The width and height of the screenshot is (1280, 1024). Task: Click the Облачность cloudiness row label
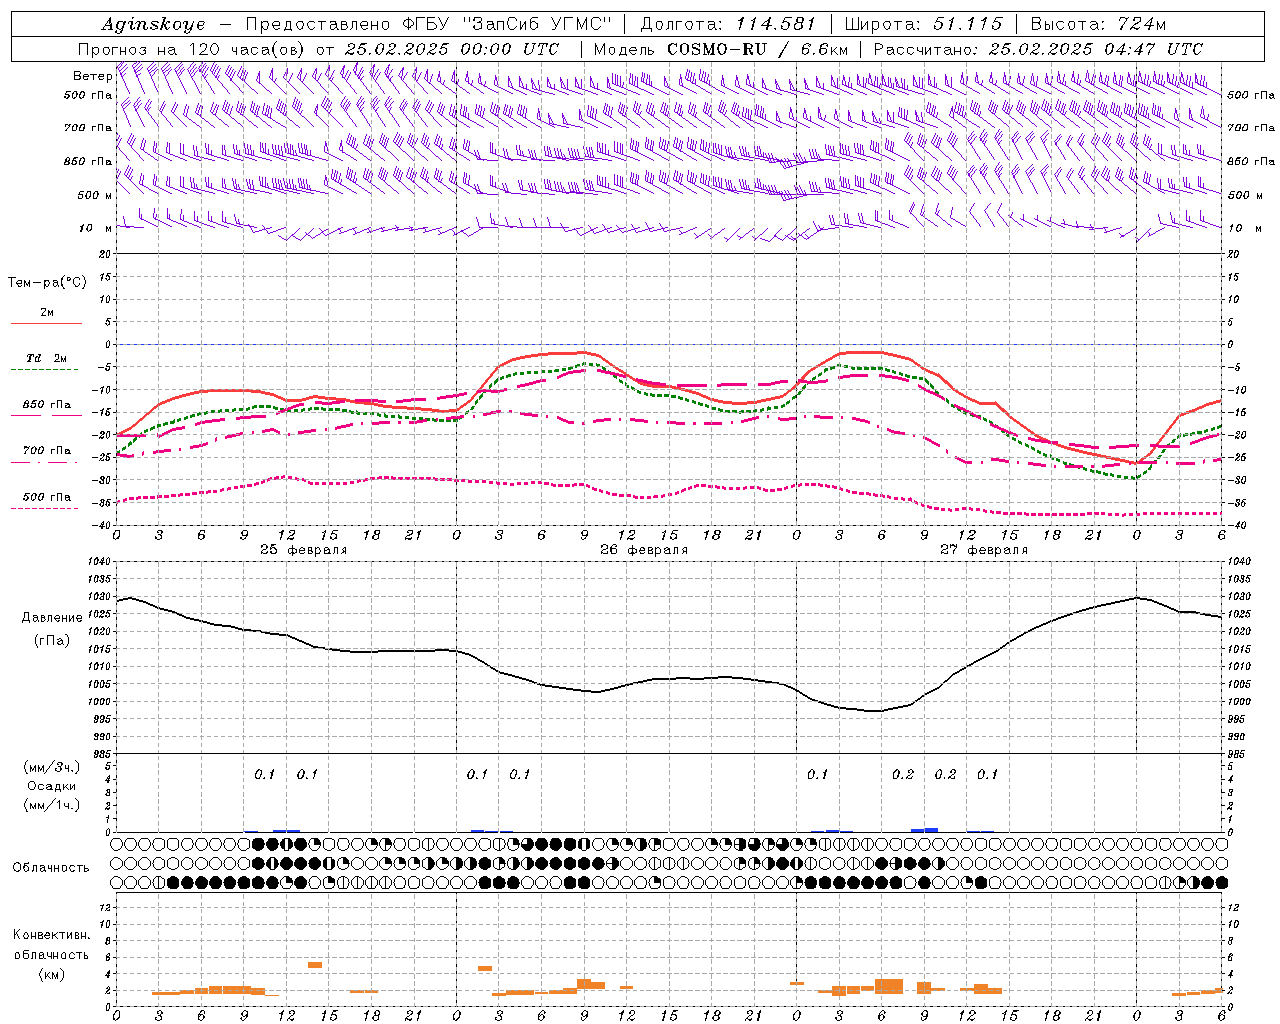tap(51, 867)
